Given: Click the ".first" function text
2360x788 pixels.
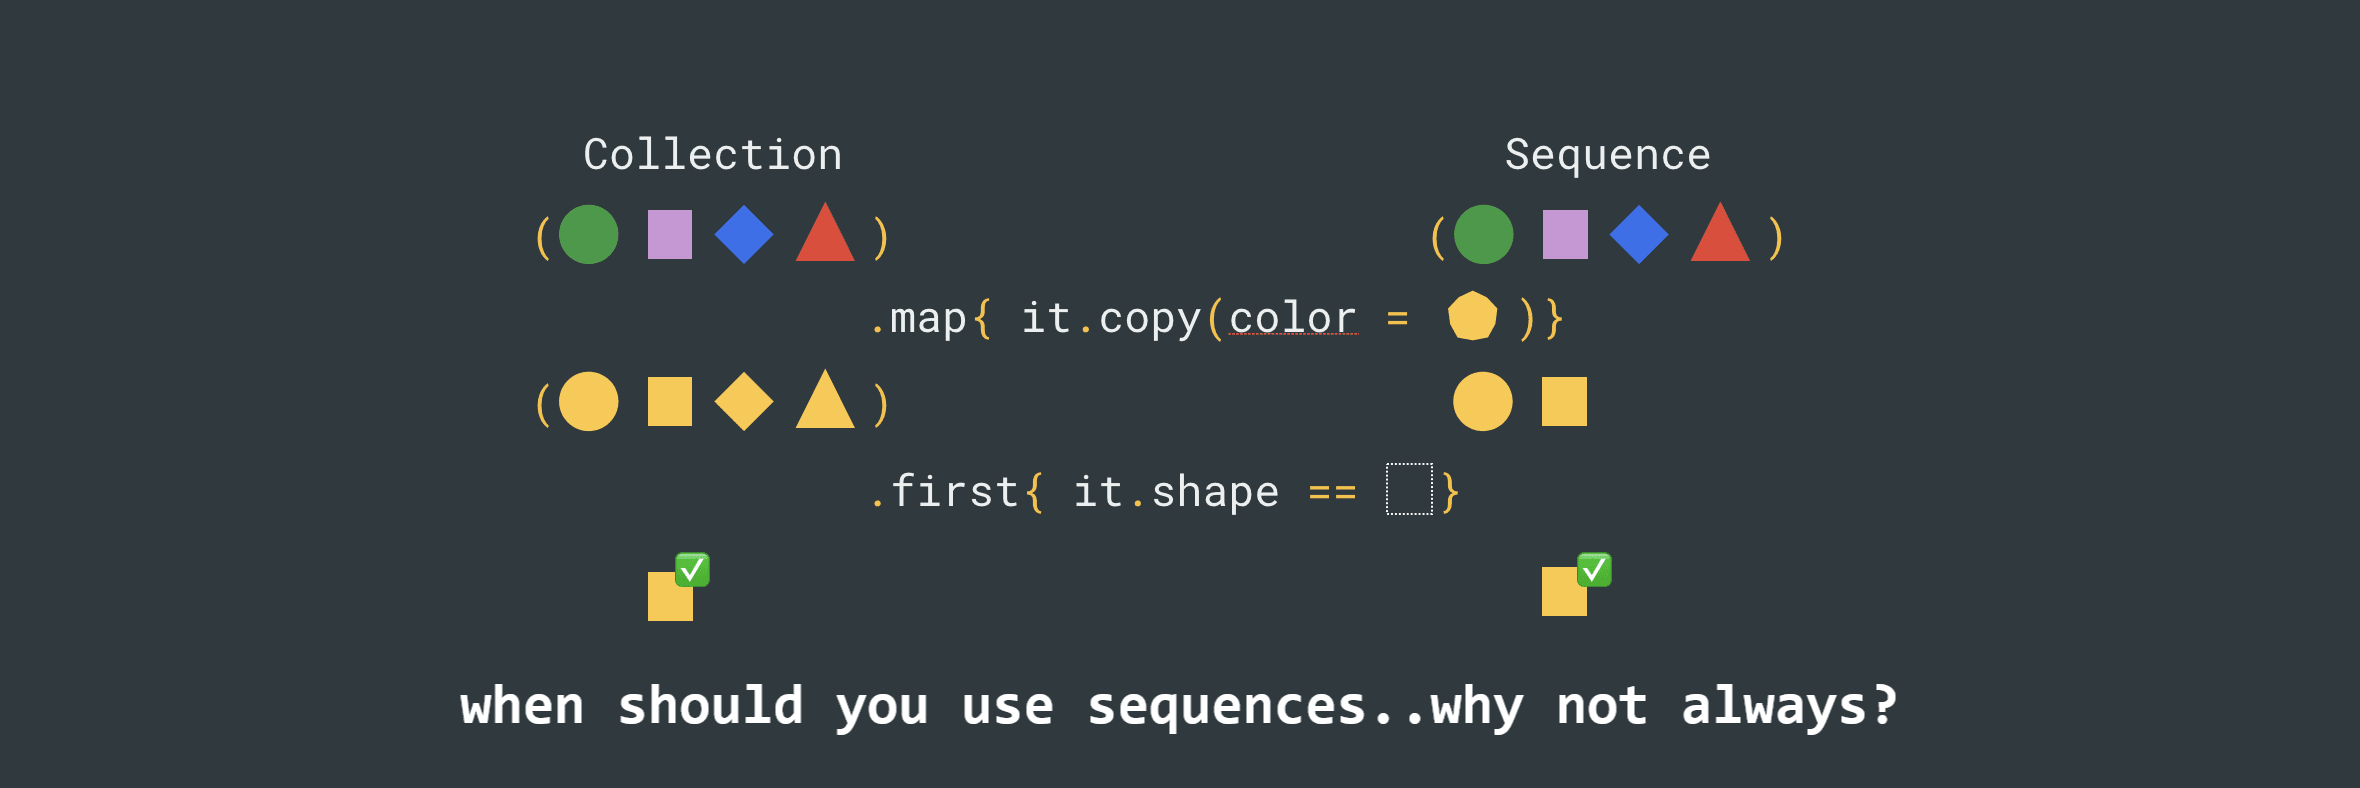Looking at the screenshot, I should coord(945,491).
